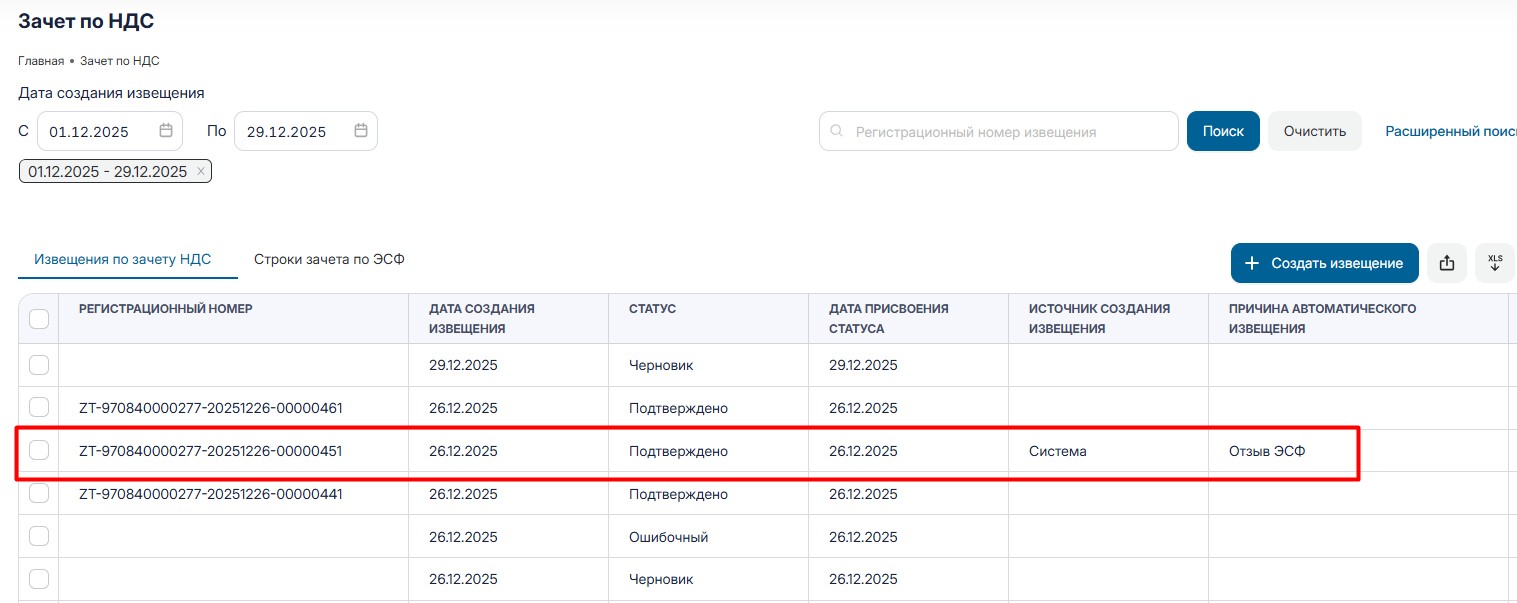The width and height of the screenshot is (1517, 603).
Task: Open calendar icon in start date field
Action: tap(166, 131)
